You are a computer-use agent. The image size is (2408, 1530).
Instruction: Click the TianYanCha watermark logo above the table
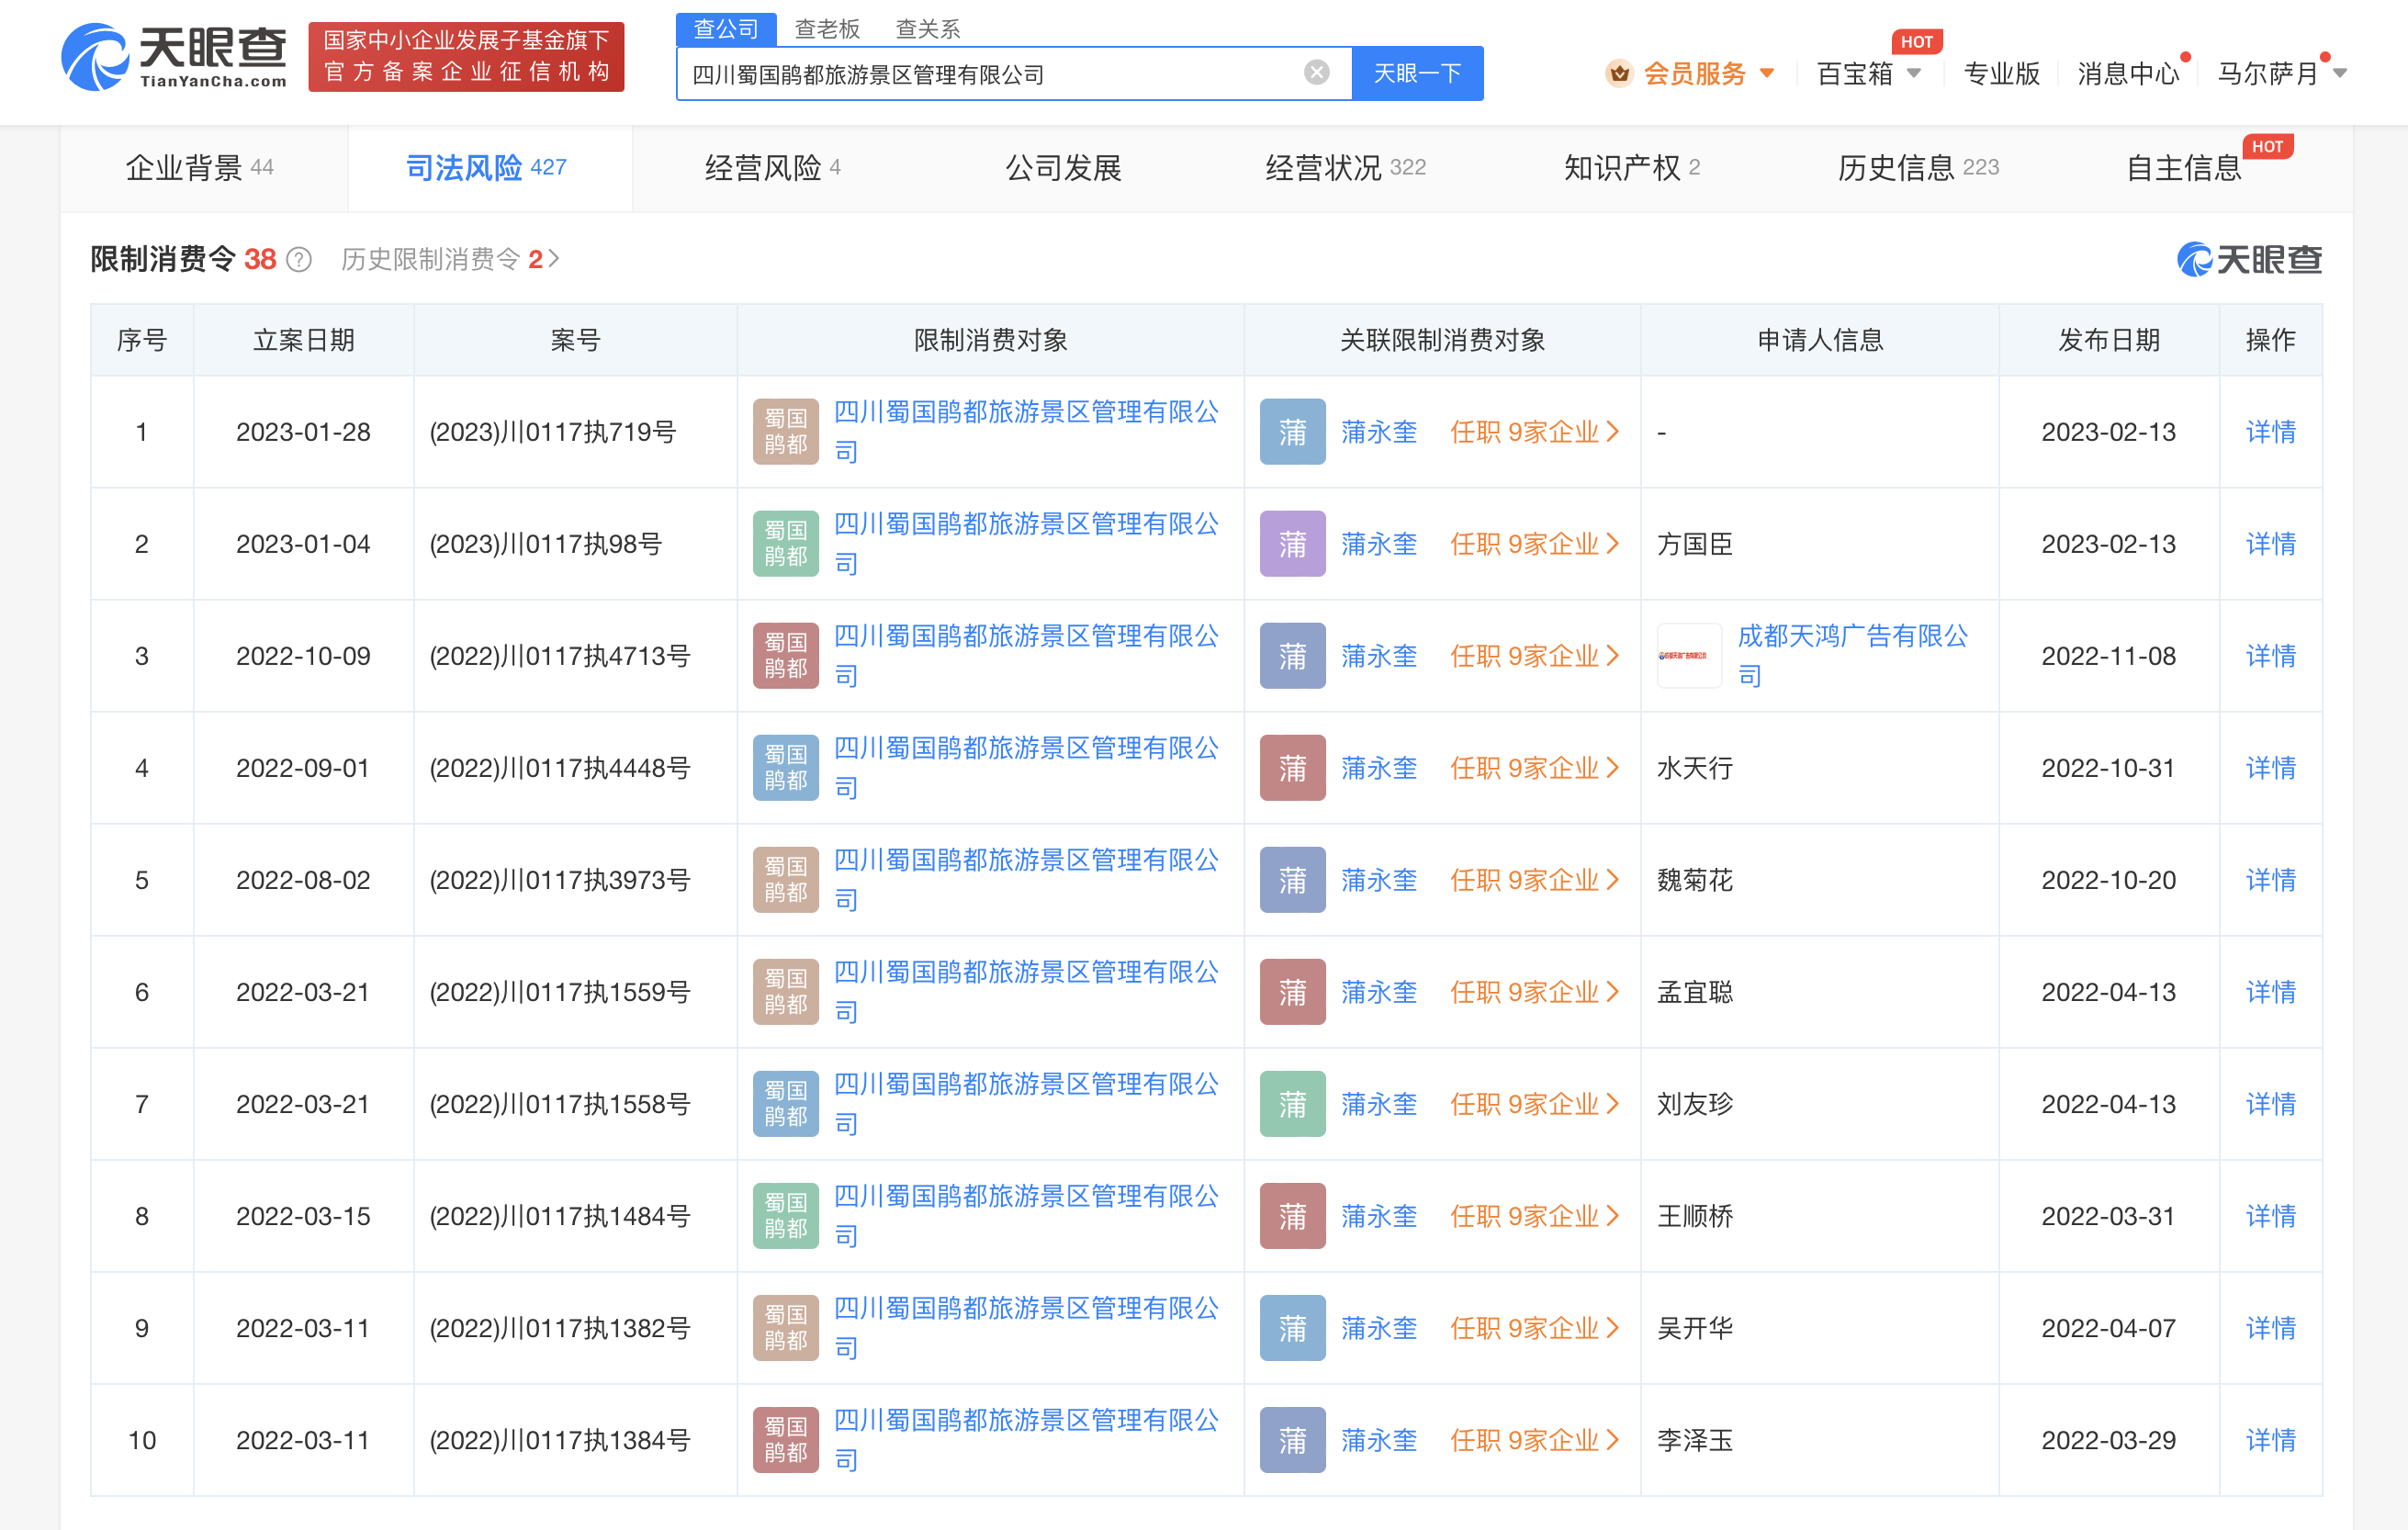tap(2248, 260)
